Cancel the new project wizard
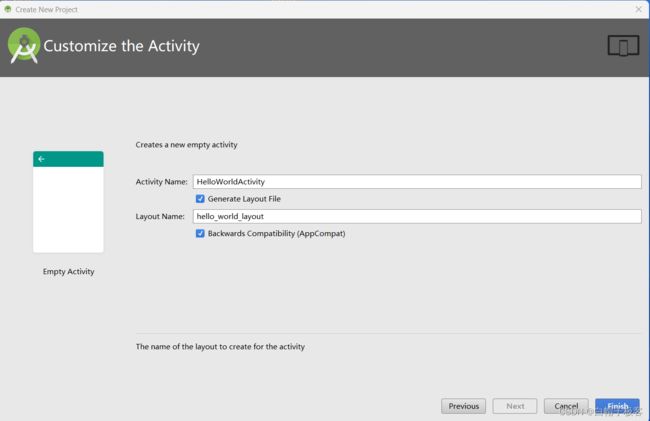The image size is (650, 421). tap(566, 406)
